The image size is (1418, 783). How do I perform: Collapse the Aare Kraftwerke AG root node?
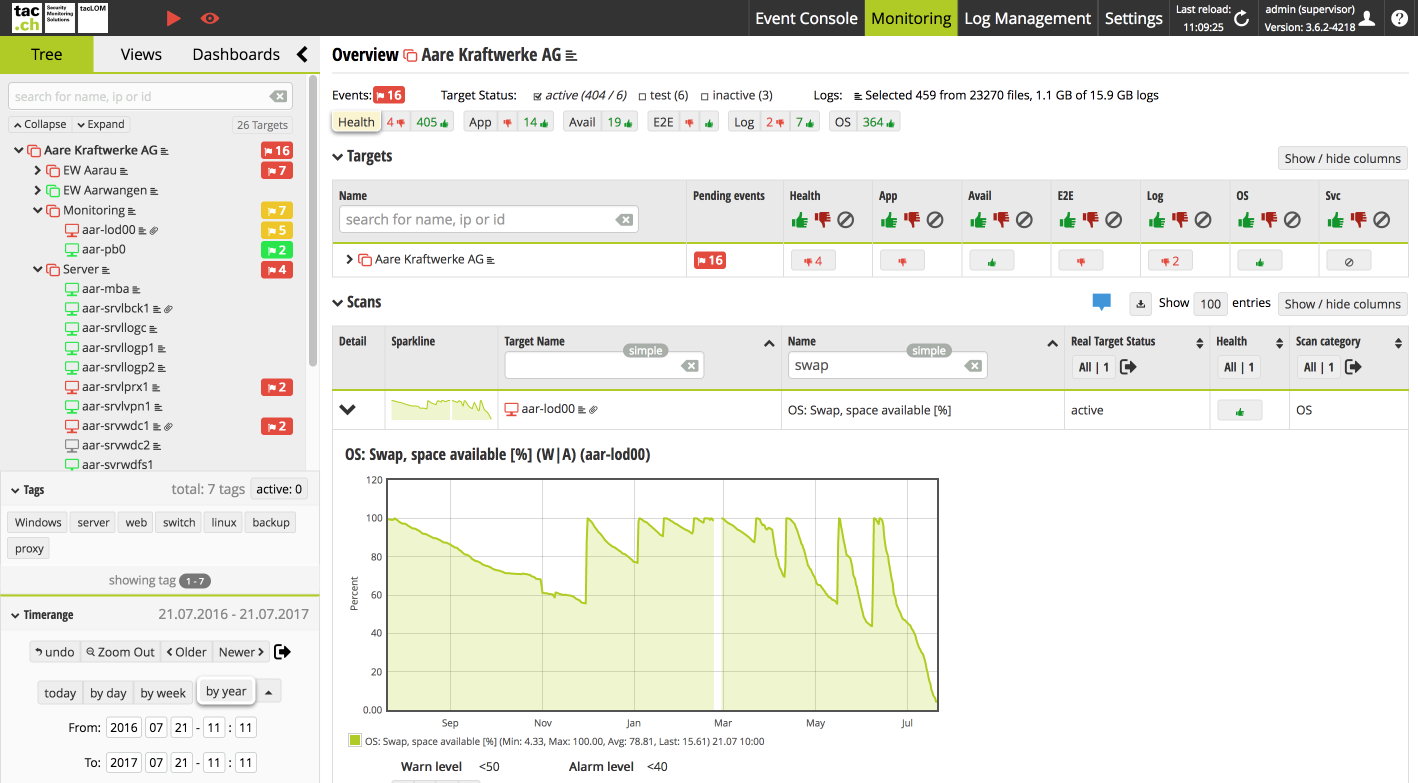tap(19, 151)
